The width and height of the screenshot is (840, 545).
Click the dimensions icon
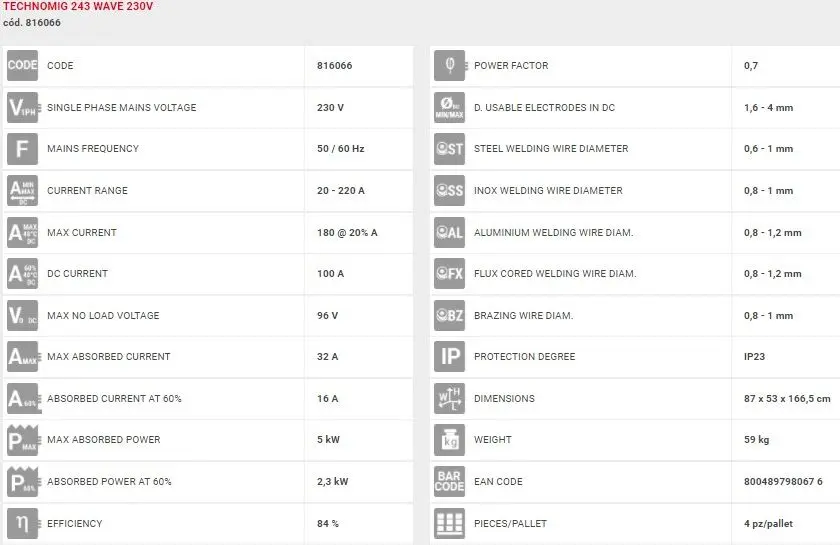coord(449,399)
